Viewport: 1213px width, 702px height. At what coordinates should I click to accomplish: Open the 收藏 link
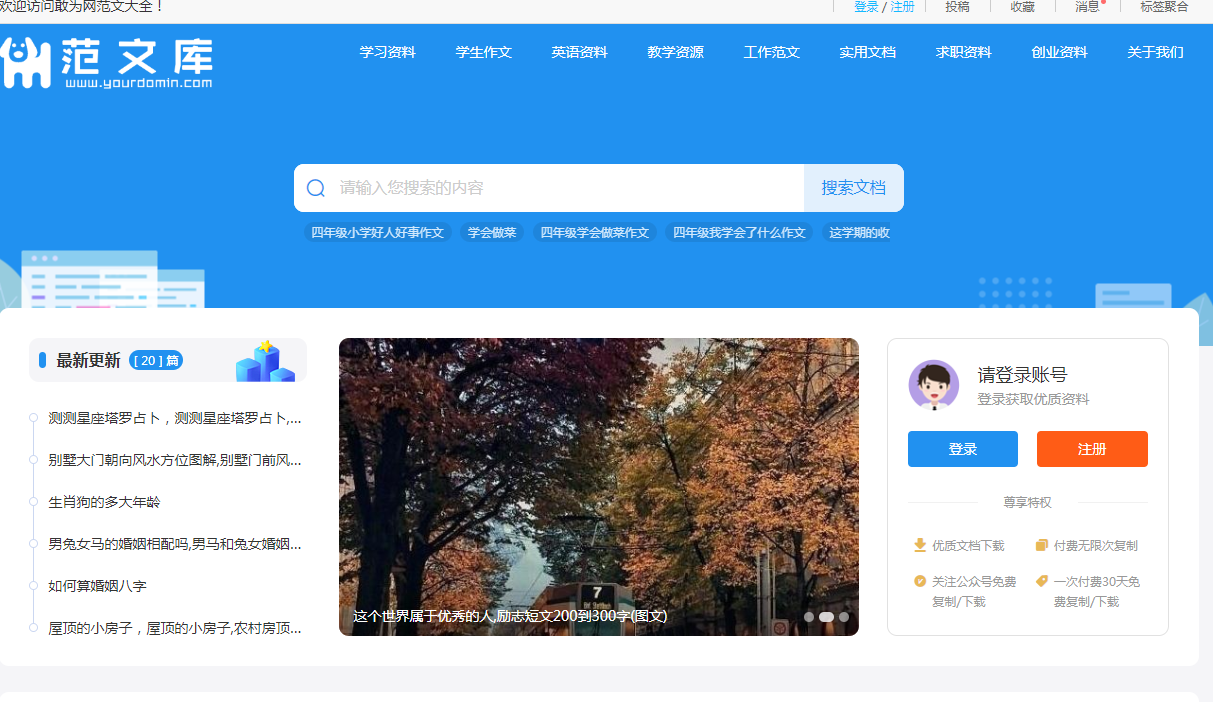[1023, 7]
